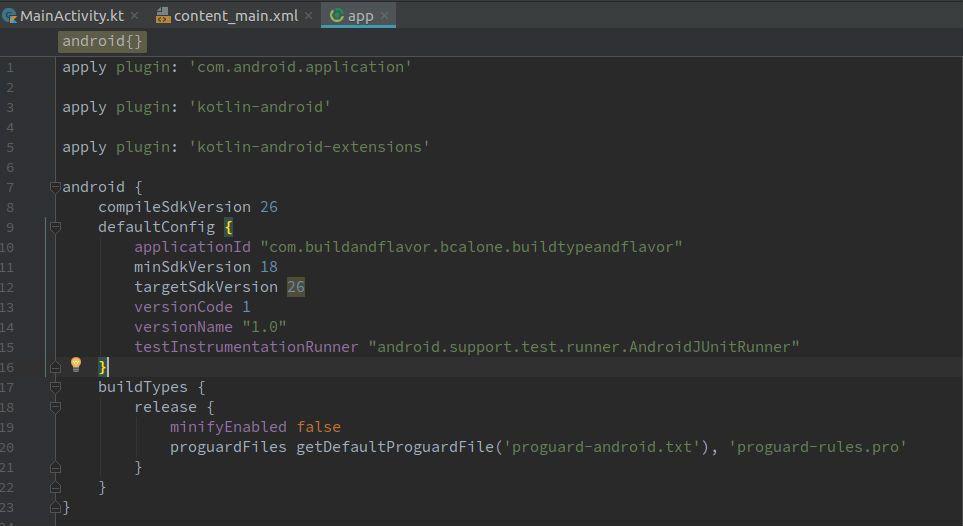This screenshot has width=963, height=526.
Task: Click line number 8 in the gutter
Action: pos(10,207)
